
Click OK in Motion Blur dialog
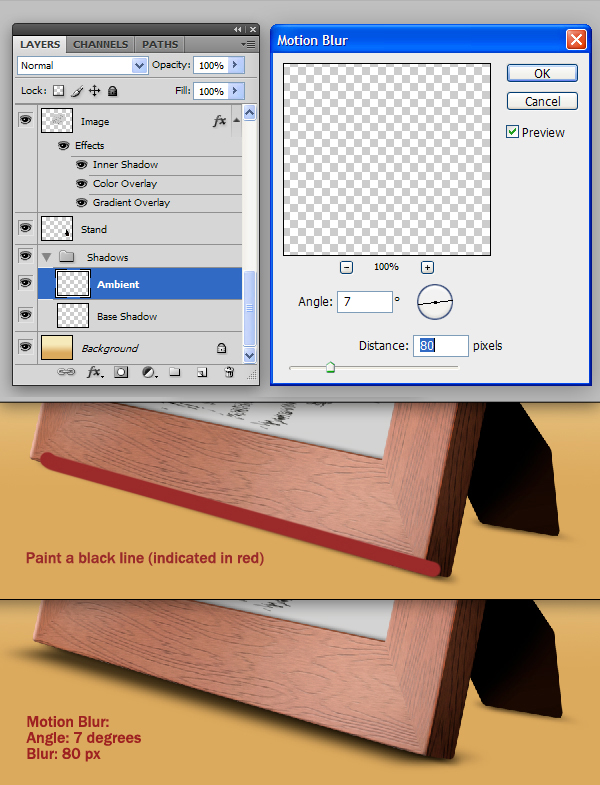(542, 73)
